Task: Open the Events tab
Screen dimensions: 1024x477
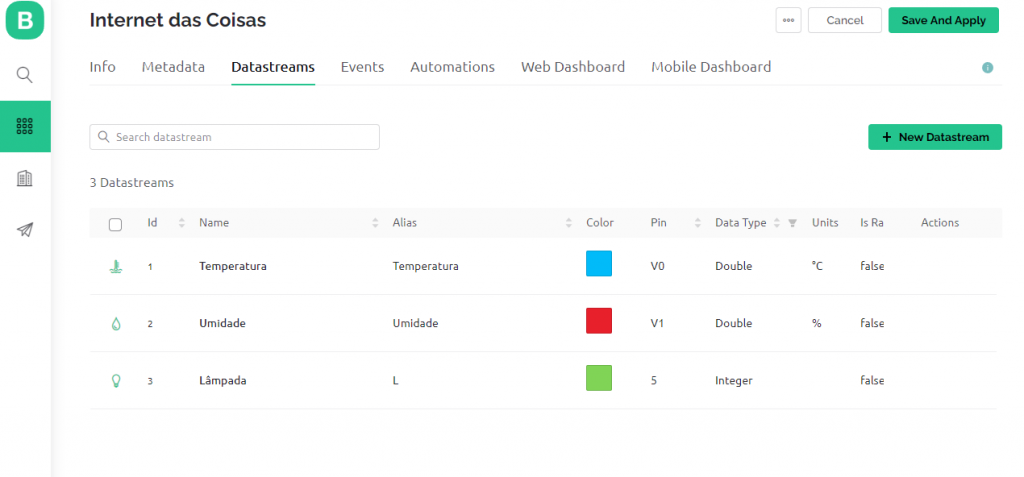Action: [x=362, y=67]
